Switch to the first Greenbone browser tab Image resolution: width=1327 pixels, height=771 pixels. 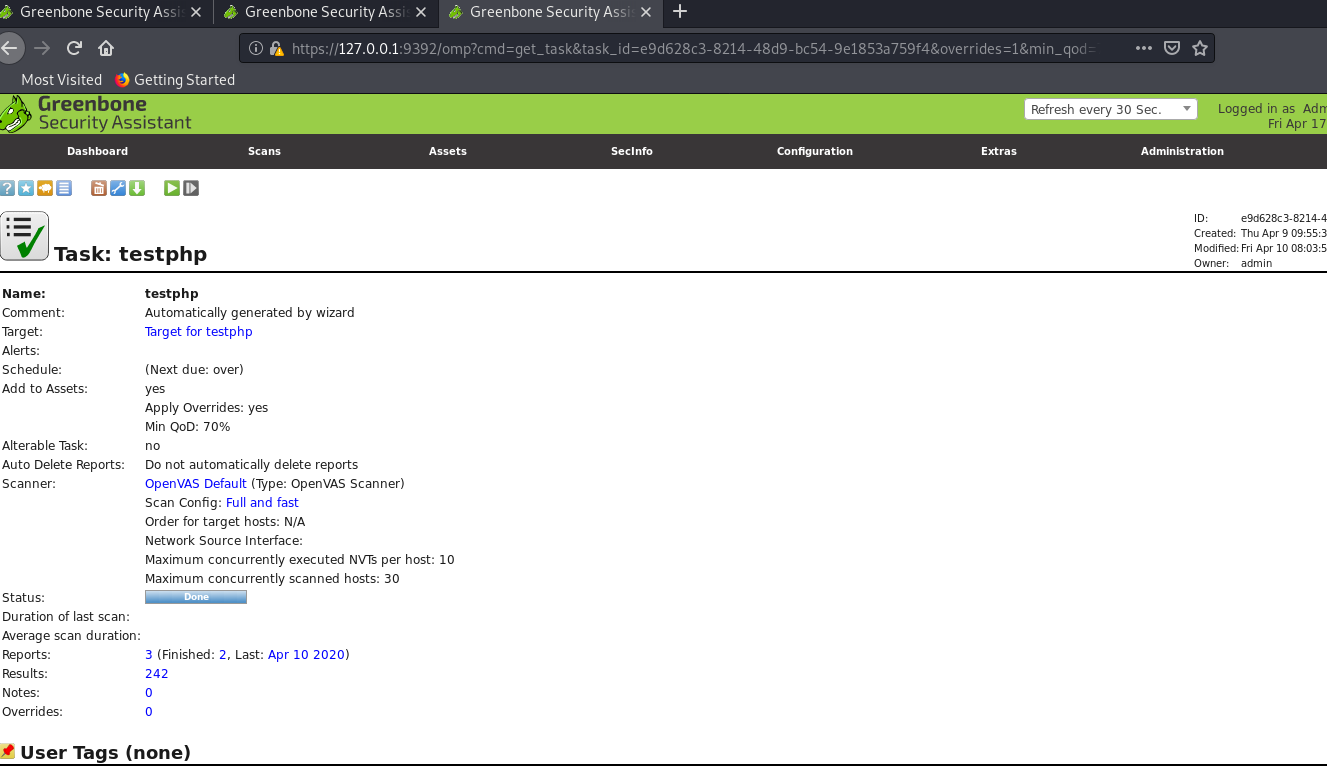click(x=100, y=13)
